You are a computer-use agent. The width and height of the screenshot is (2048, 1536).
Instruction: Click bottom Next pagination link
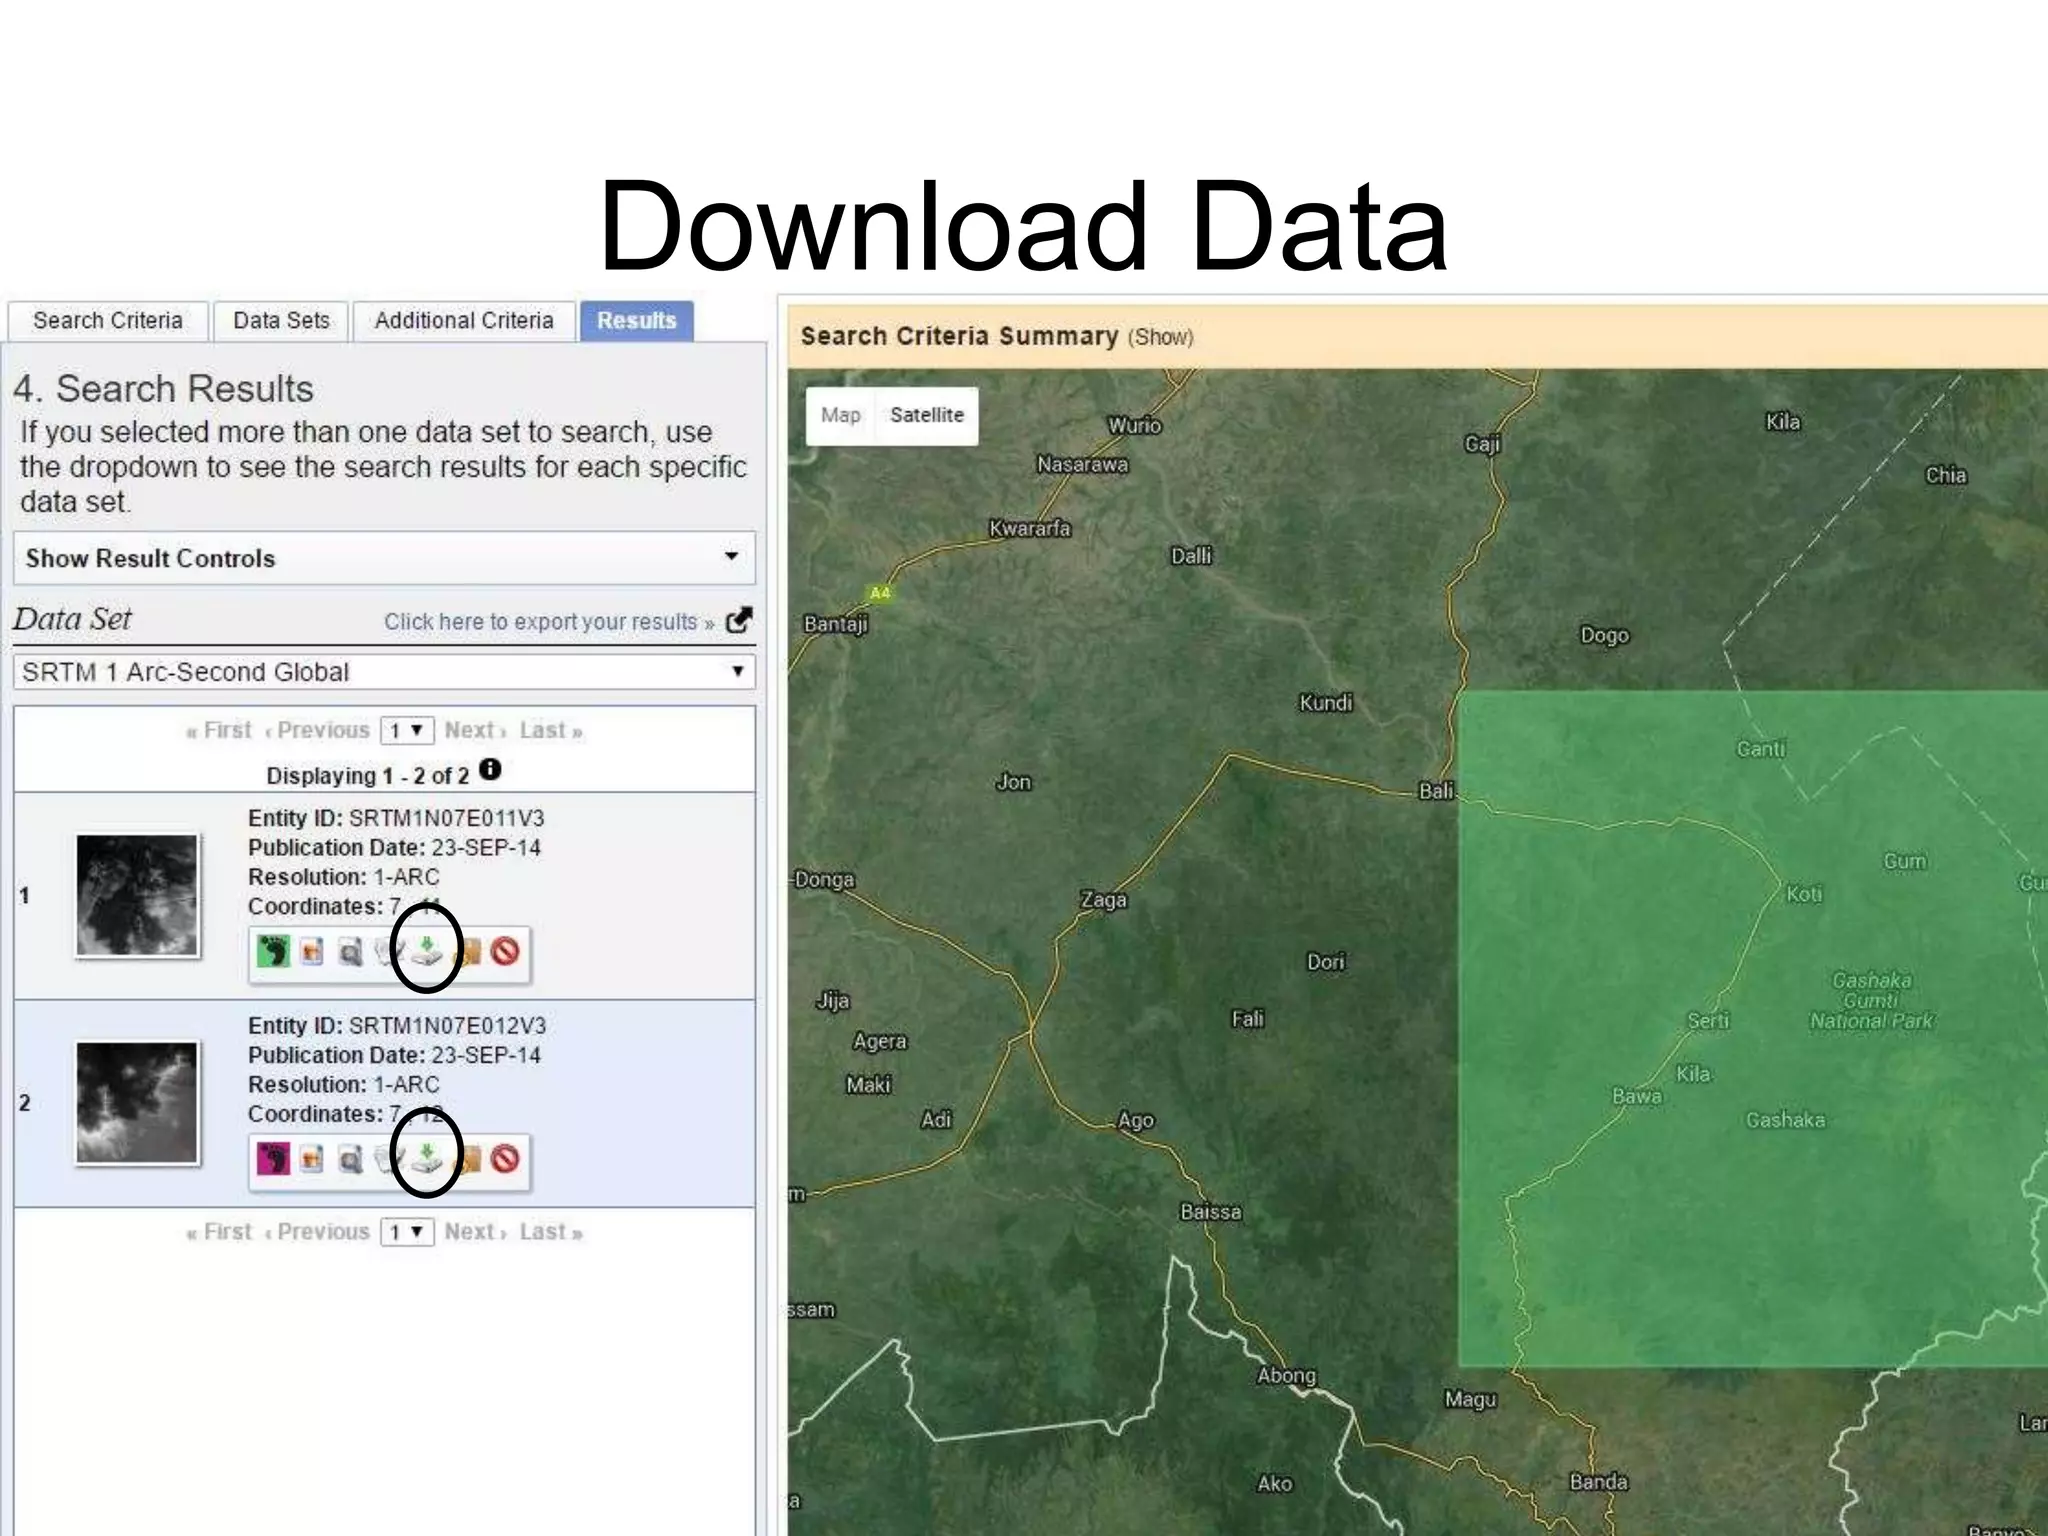475,1231
